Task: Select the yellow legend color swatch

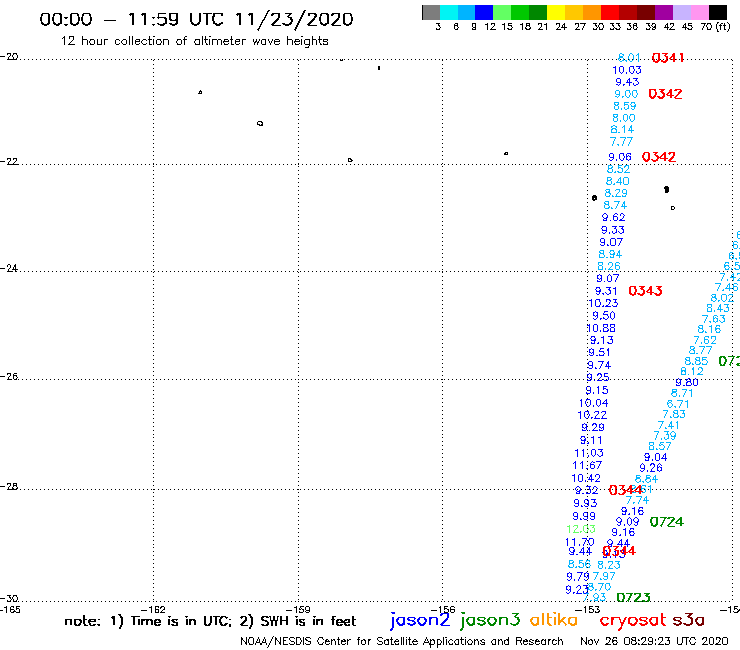Action: [x=556, y=12]
